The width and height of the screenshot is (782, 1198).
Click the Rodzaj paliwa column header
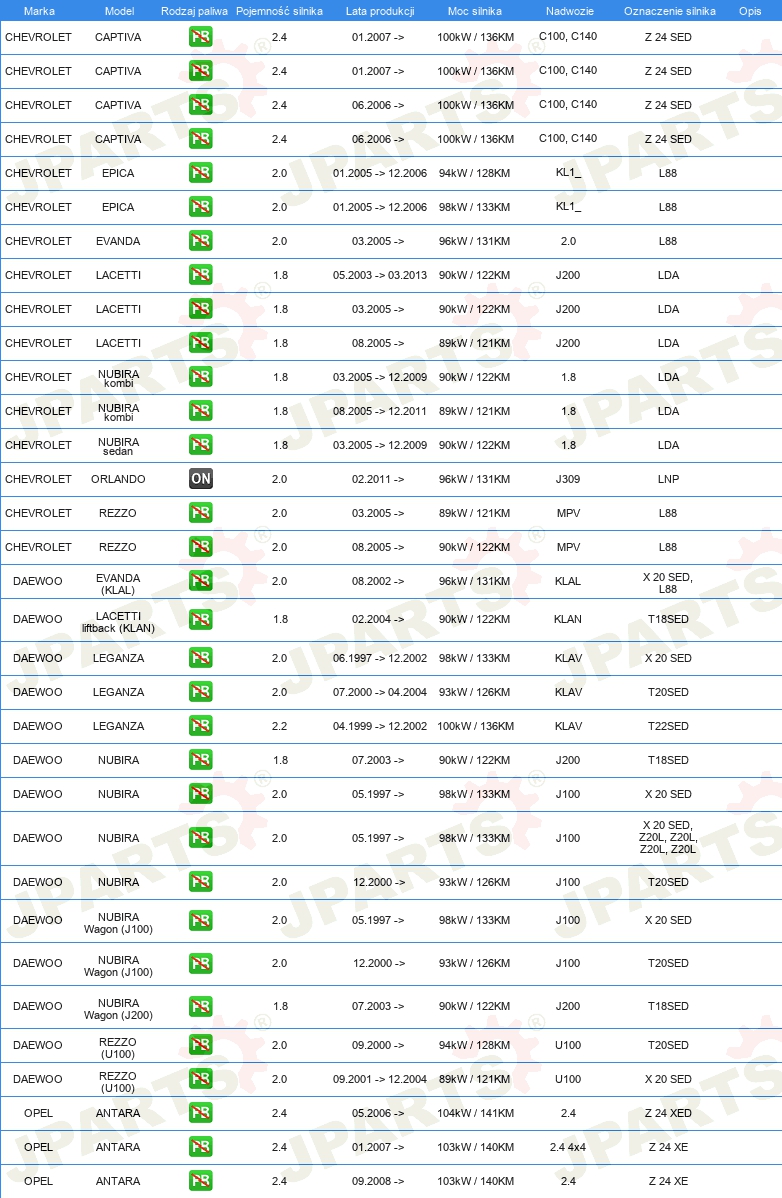(194, 11)
